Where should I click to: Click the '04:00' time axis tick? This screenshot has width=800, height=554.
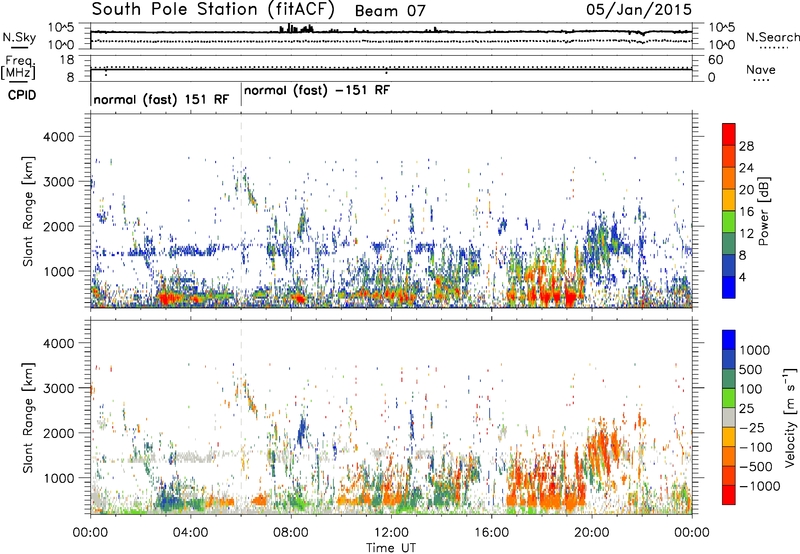191,533
